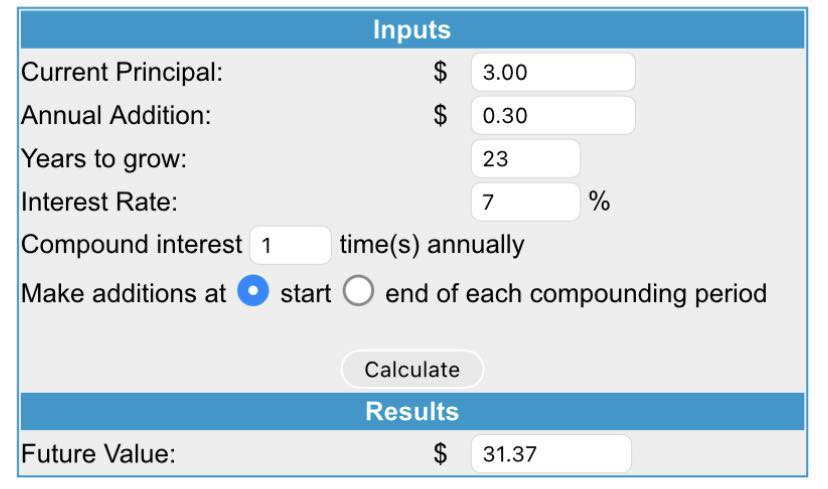The width and height of the screenshot is (828, 489).
Task: Click the Interest Rate input box
Action: click(525, 202)
